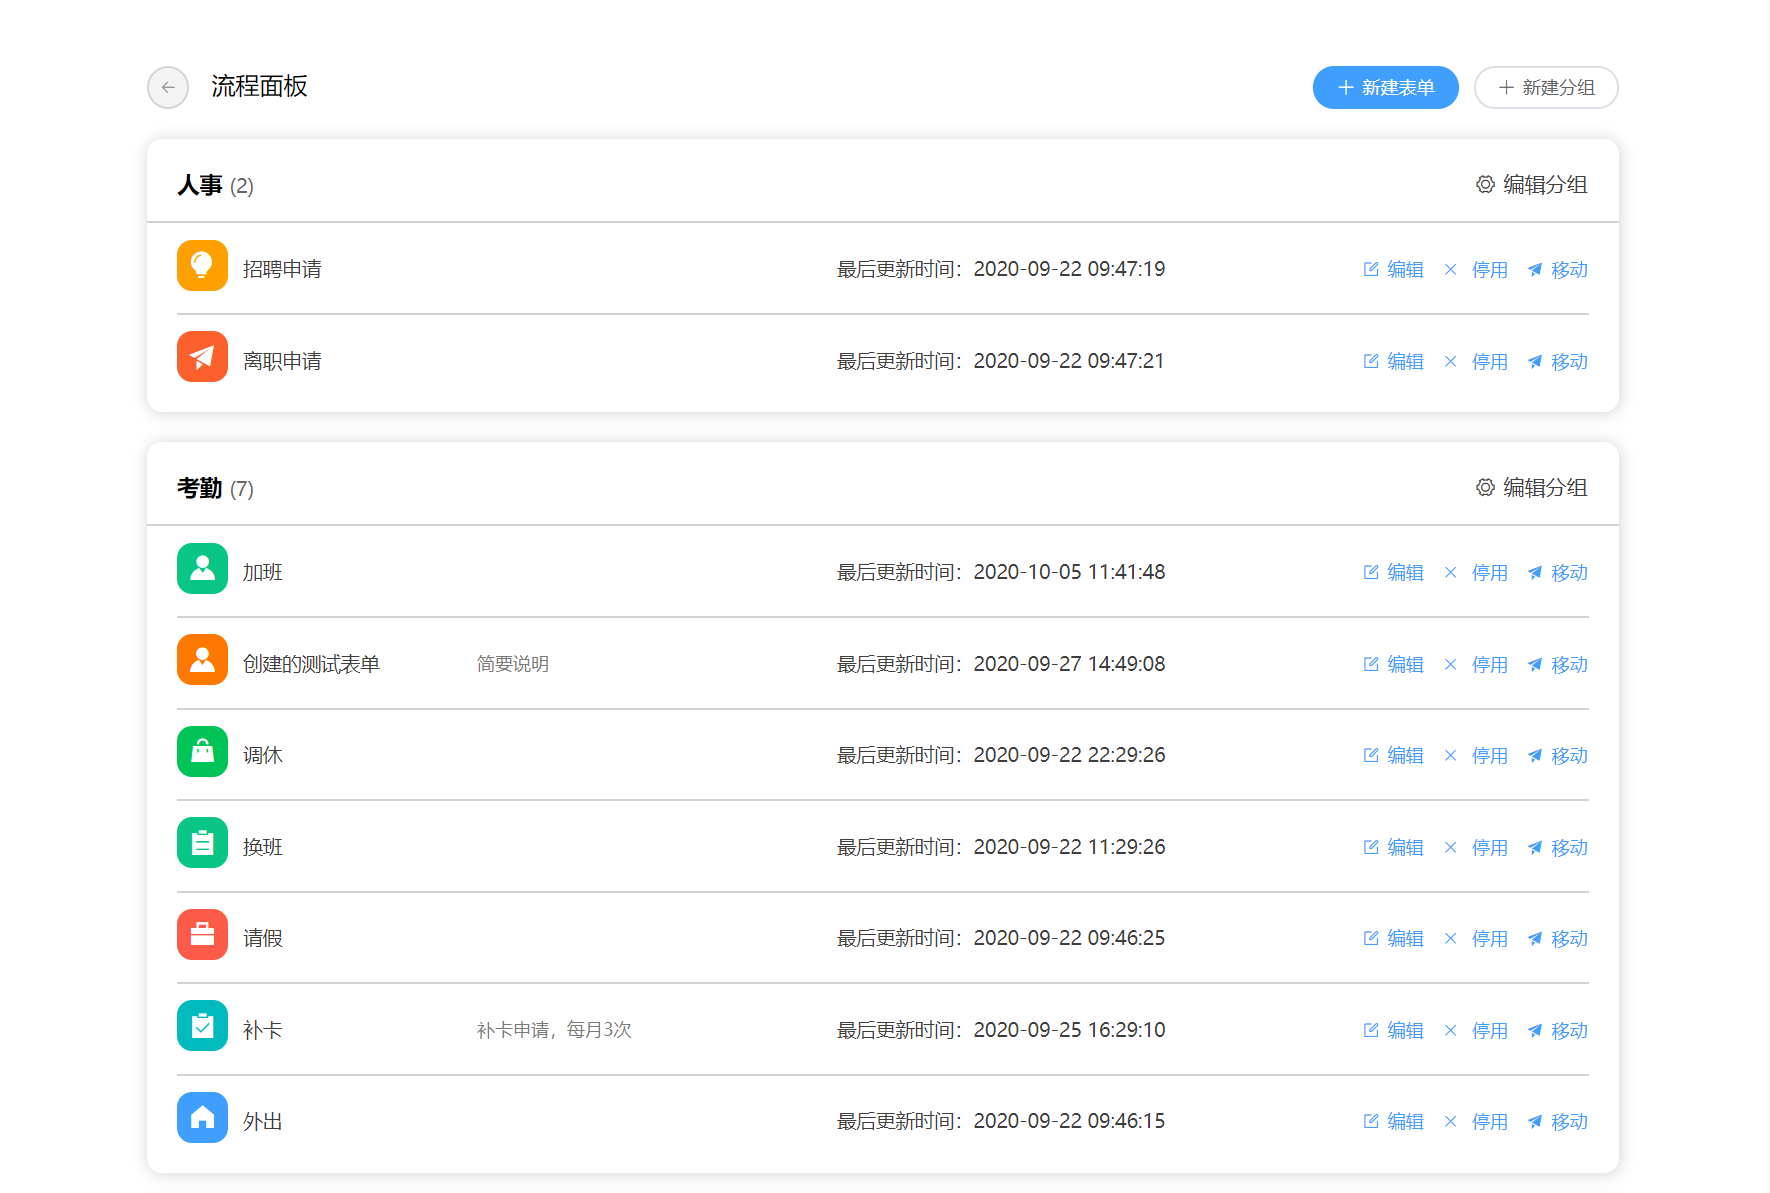
Task: Move the 创建的测试表单 form
Action: pyautogui.click(x=1557, y=665)
